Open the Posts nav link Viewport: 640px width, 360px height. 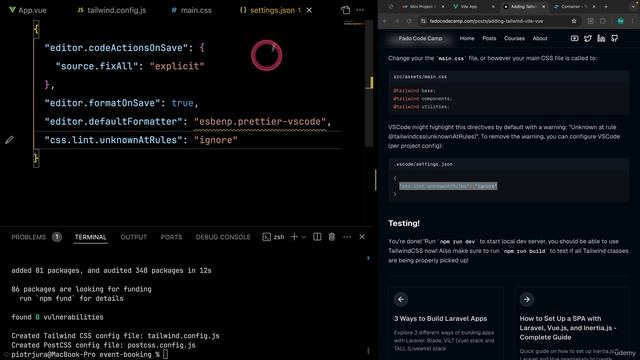489,38
